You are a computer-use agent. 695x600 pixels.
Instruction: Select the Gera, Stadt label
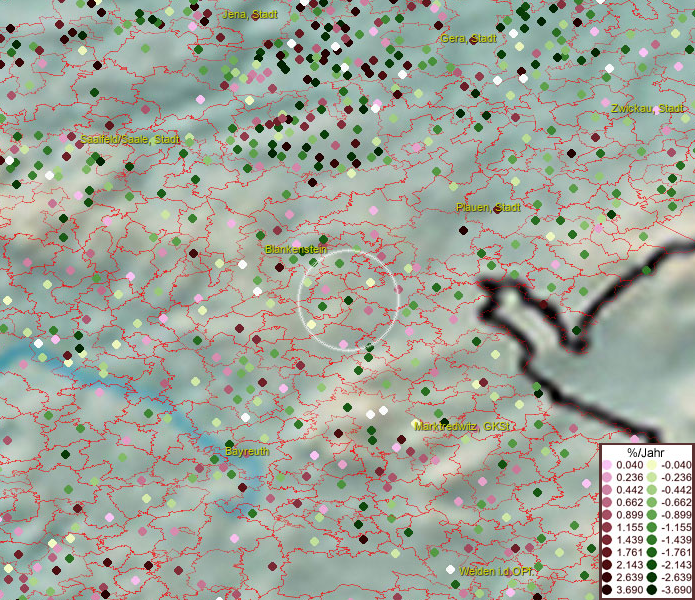click(469, 38)
